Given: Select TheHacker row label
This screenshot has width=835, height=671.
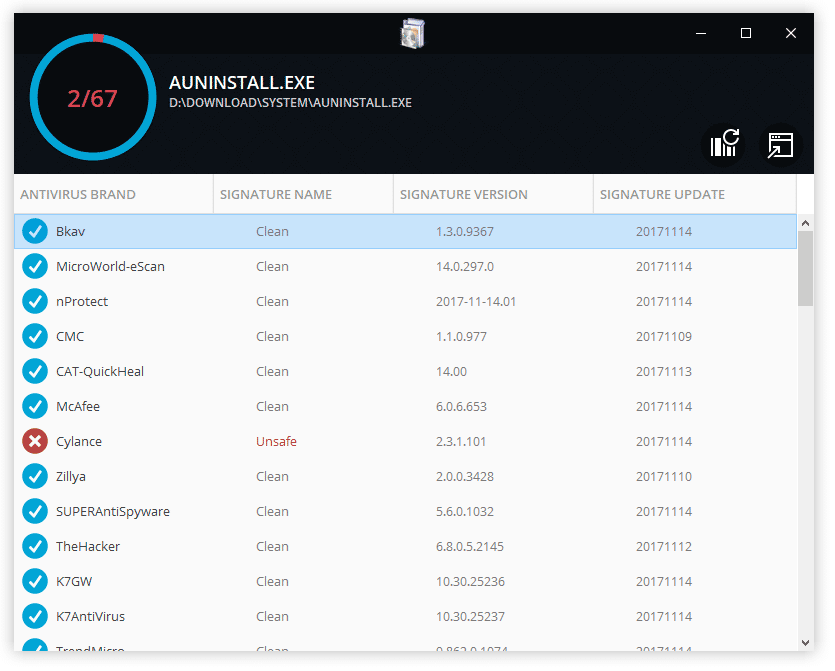Looking at the screenshot, I should click(x=88, y=547).
